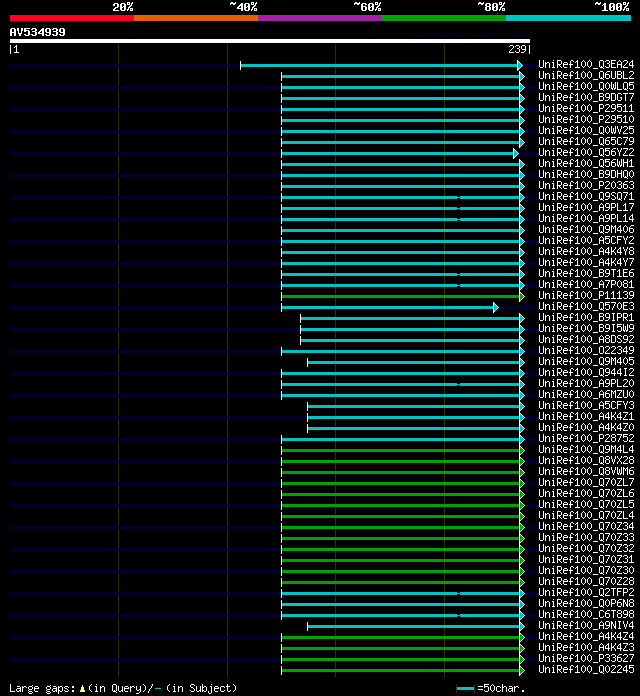Select the UniRef100_Q02245 label
Viewport: 640px width, 696px height.
[586, 669]
